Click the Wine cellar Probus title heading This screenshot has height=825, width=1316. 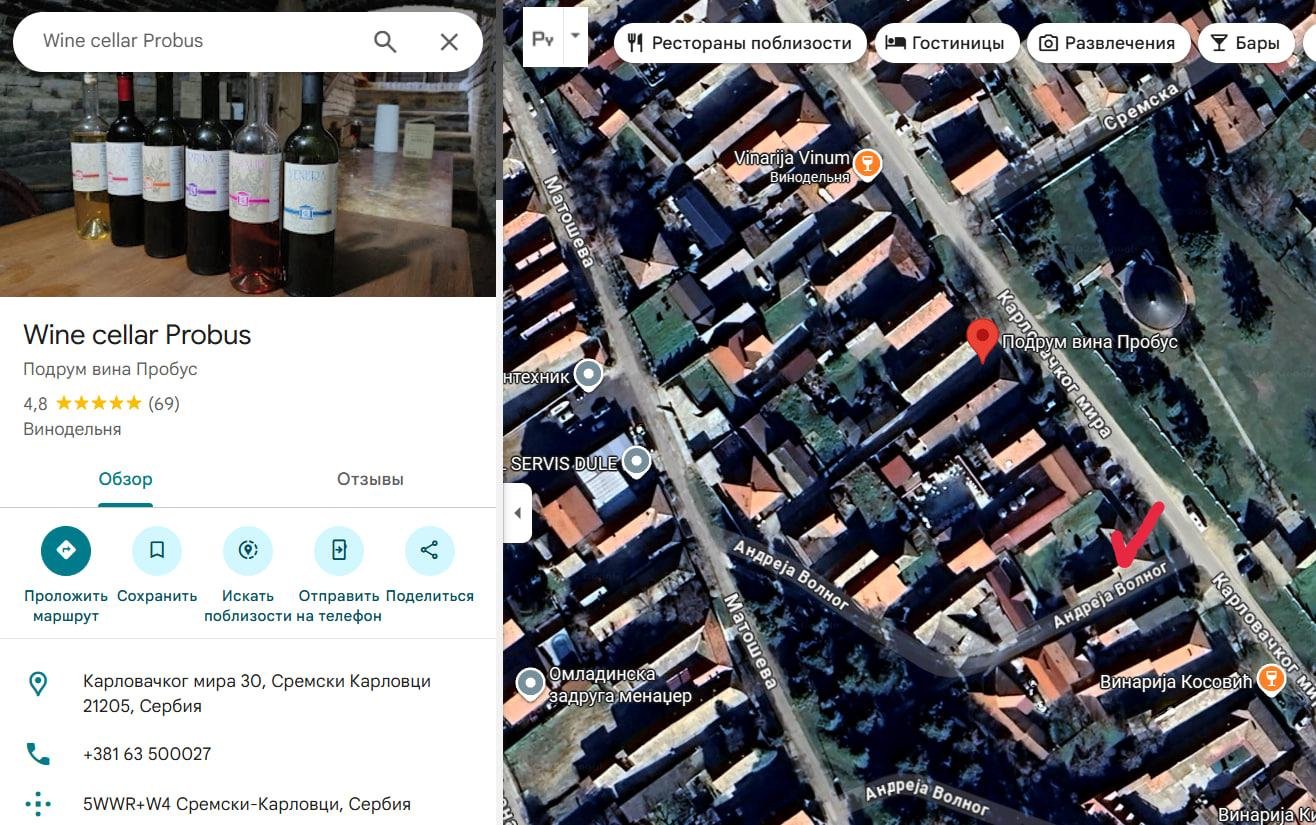coord(137,335)
